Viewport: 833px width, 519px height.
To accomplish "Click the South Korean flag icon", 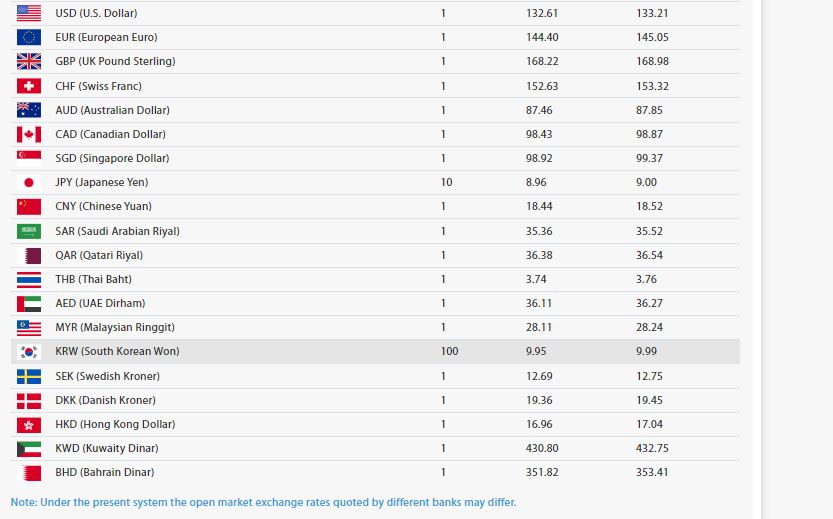I will tap(29, 352).
